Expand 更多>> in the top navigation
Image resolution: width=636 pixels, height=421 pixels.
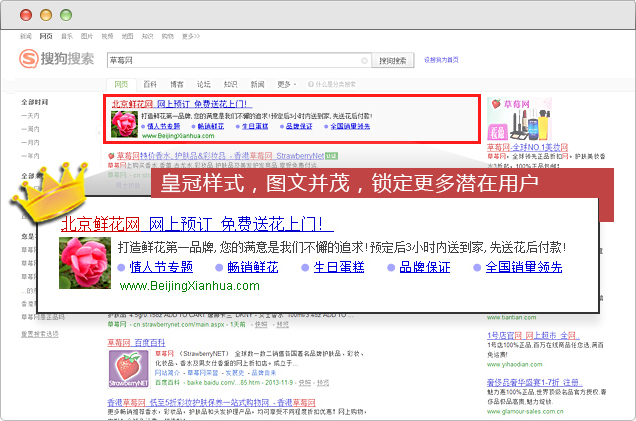pyautogui.click(x=191, y=36)
